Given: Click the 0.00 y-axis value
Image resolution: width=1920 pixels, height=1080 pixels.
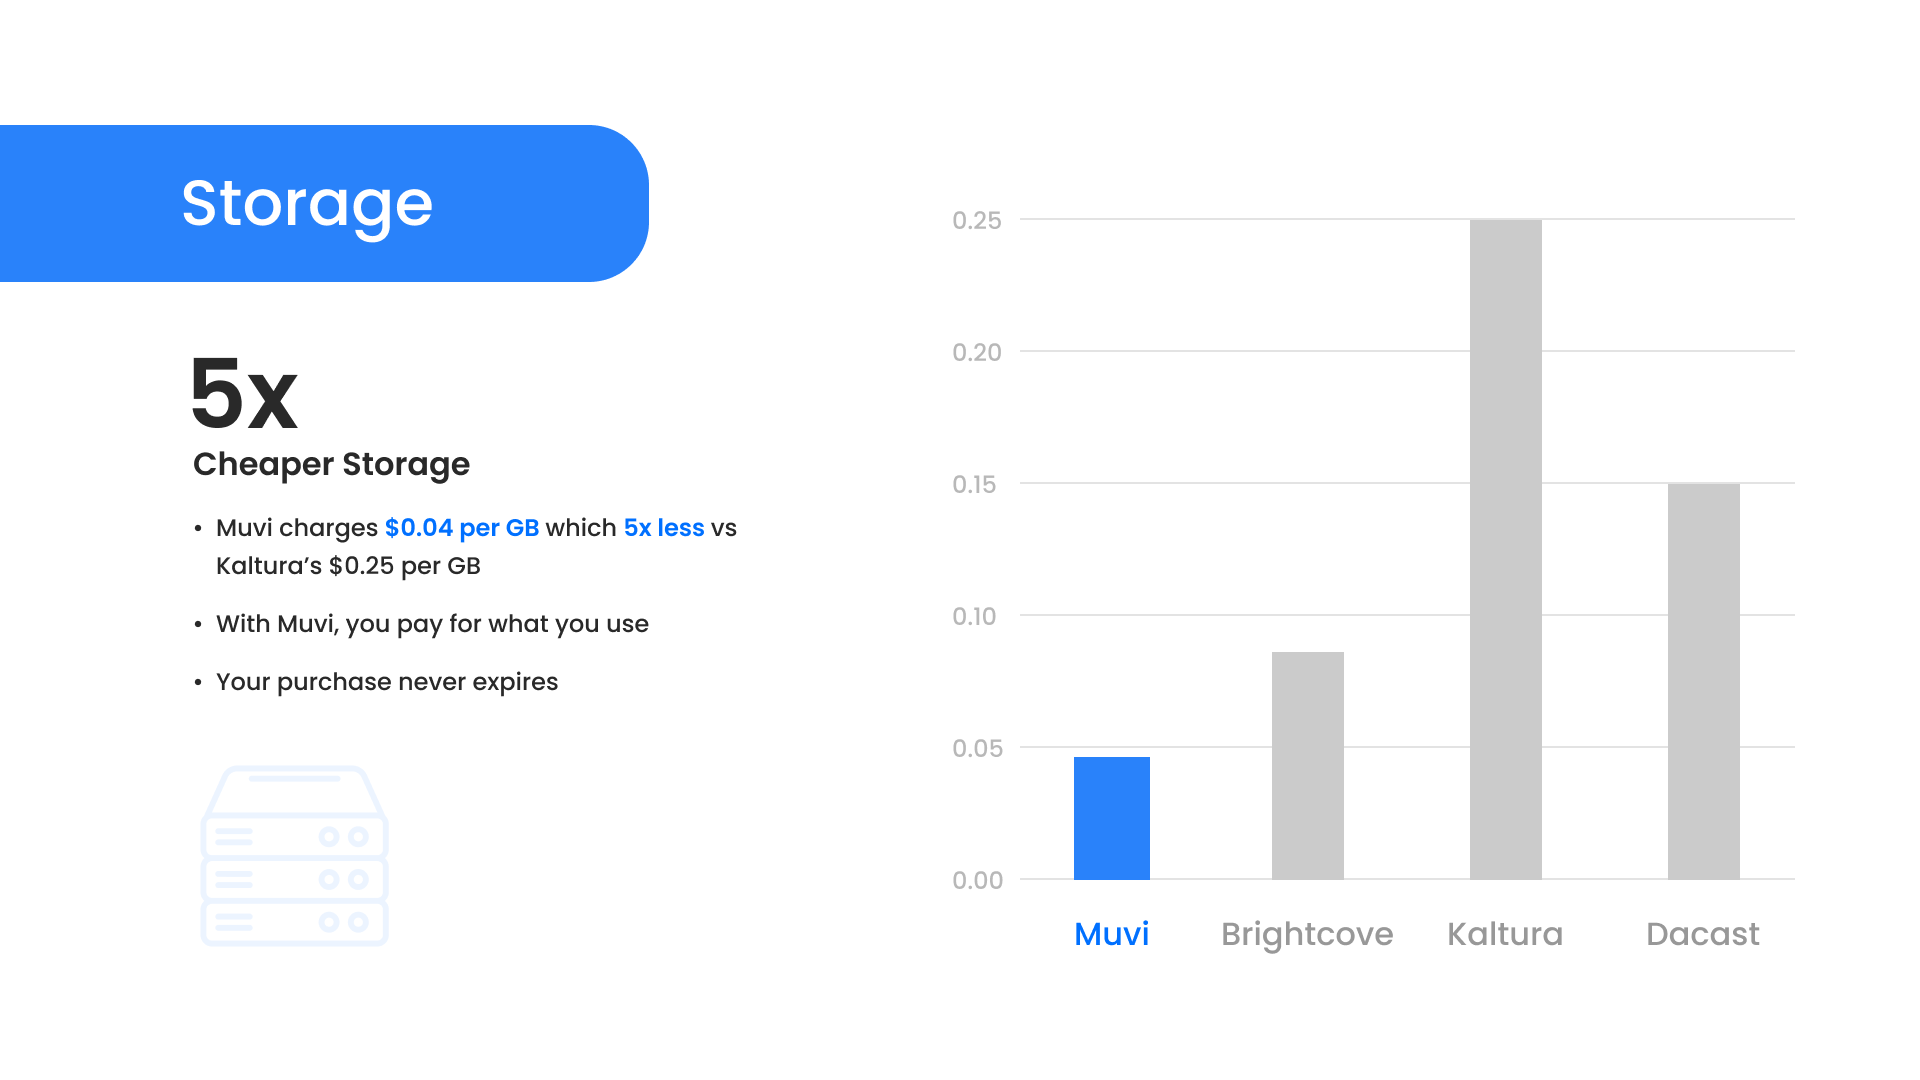Looking at the screenshot, I should coord(978,880).
